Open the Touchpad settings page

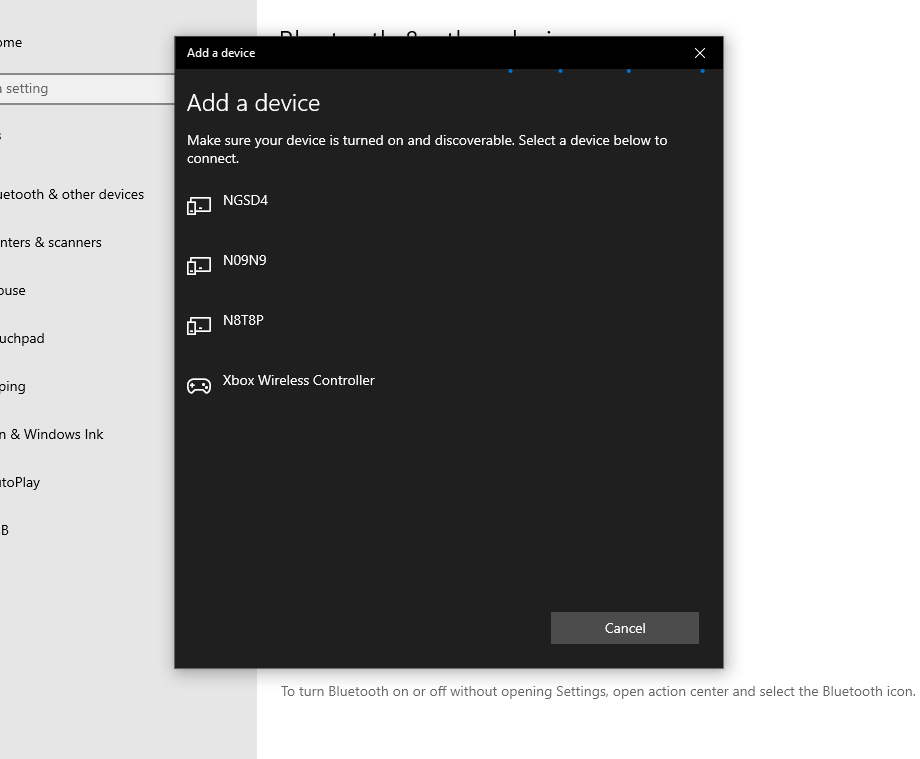22,338
